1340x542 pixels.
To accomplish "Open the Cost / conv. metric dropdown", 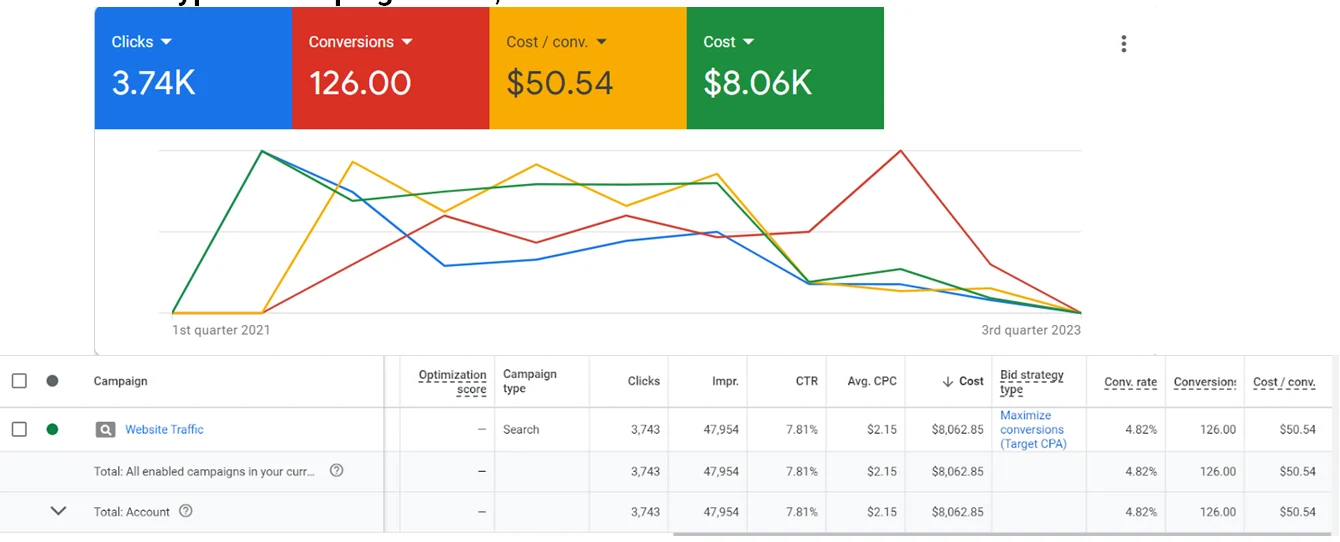I will tap(601, 42).
